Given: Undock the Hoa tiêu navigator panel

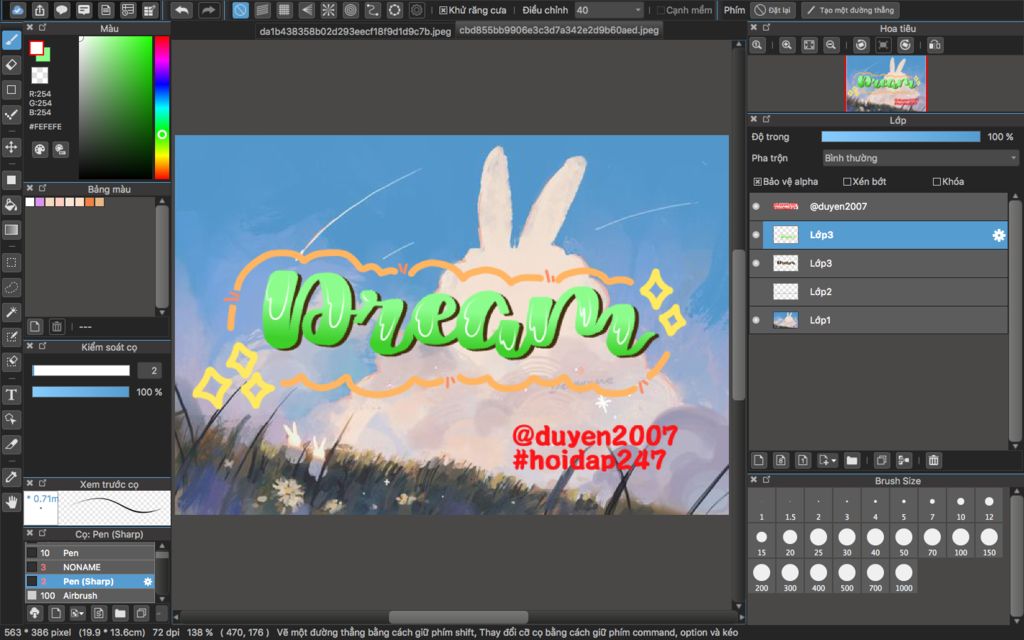Looking at the screenshot, I should [766, 27].
